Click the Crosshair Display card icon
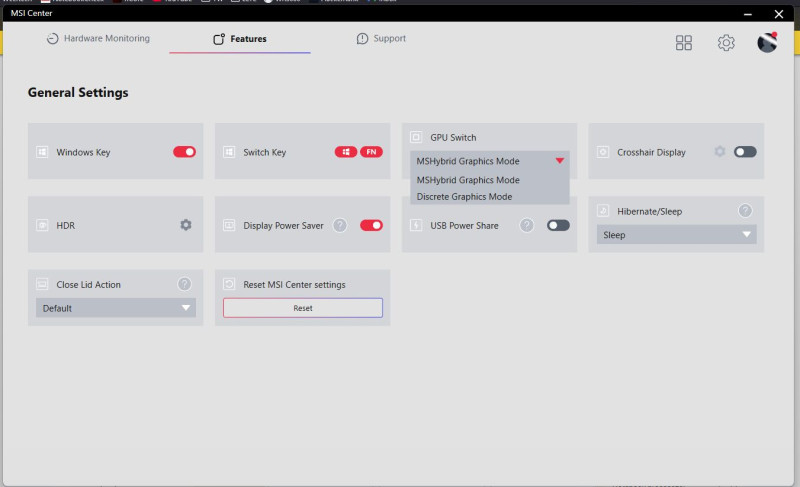Screen dimensions: 800x487 (603, 152)
